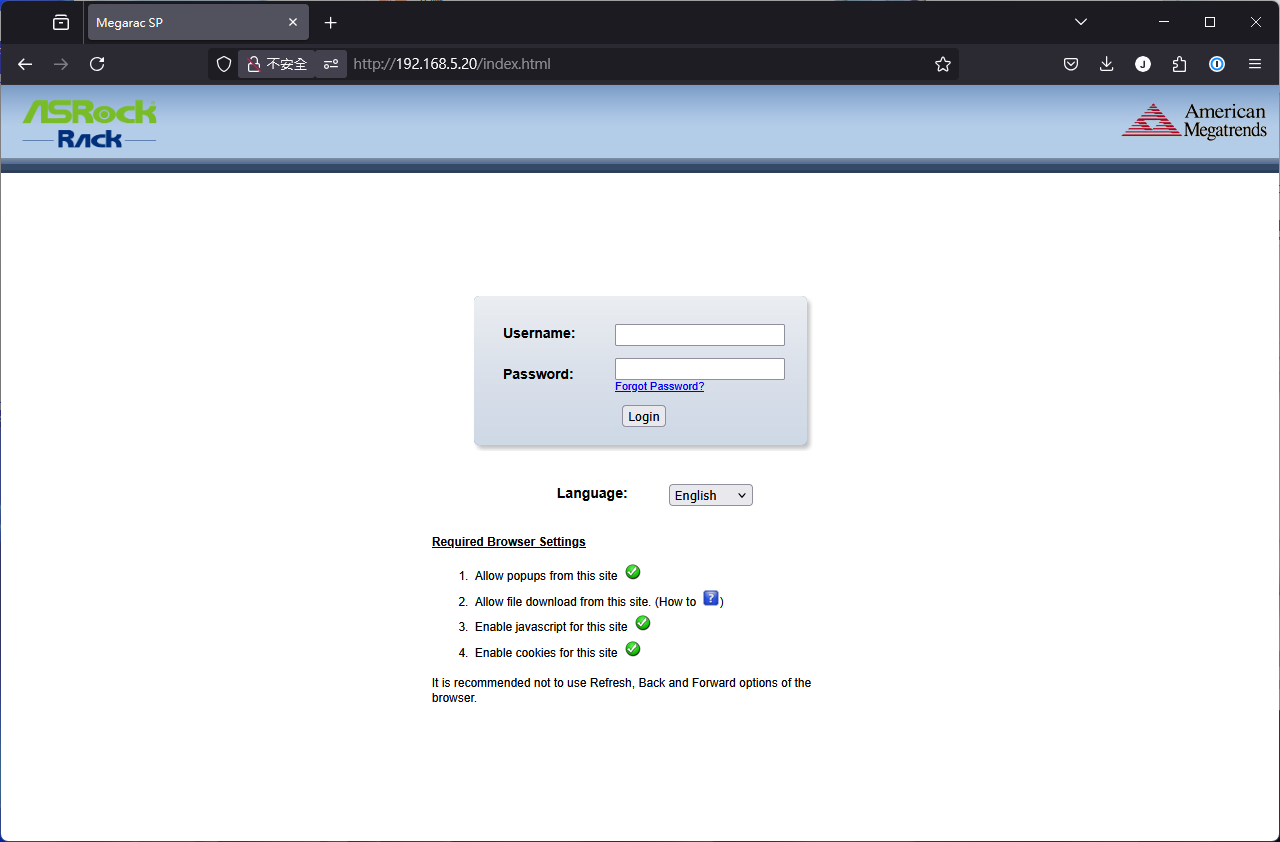Maximize the browser window
Screen dimensions: 1280x842
coord(1210,22)
